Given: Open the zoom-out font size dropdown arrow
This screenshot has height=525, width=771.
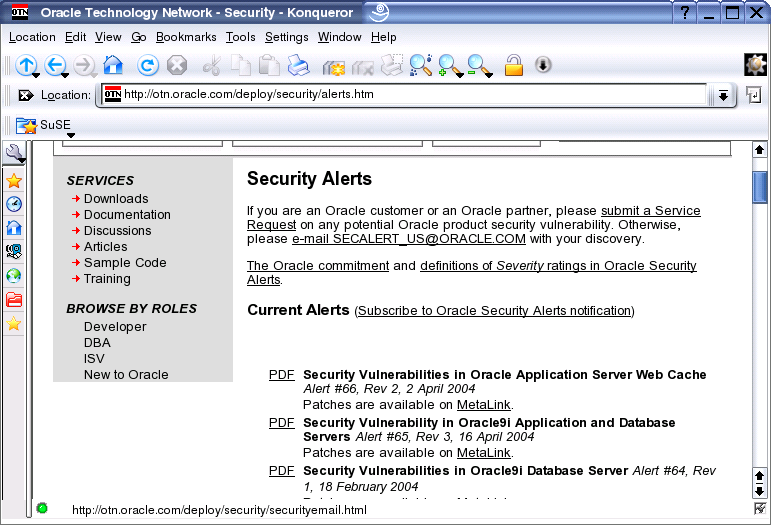Looking at the screenshot, I should pyautogui.click(x=489, y=76).
